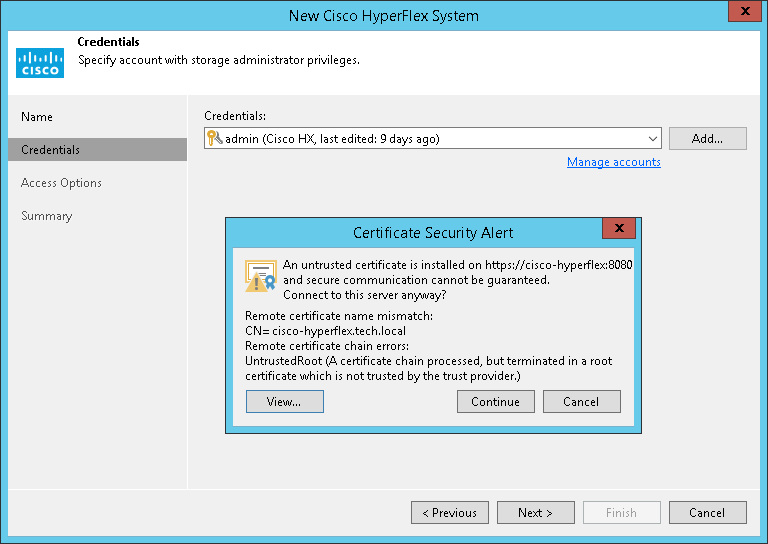Select the Access Options wizard step

[61, 183]
